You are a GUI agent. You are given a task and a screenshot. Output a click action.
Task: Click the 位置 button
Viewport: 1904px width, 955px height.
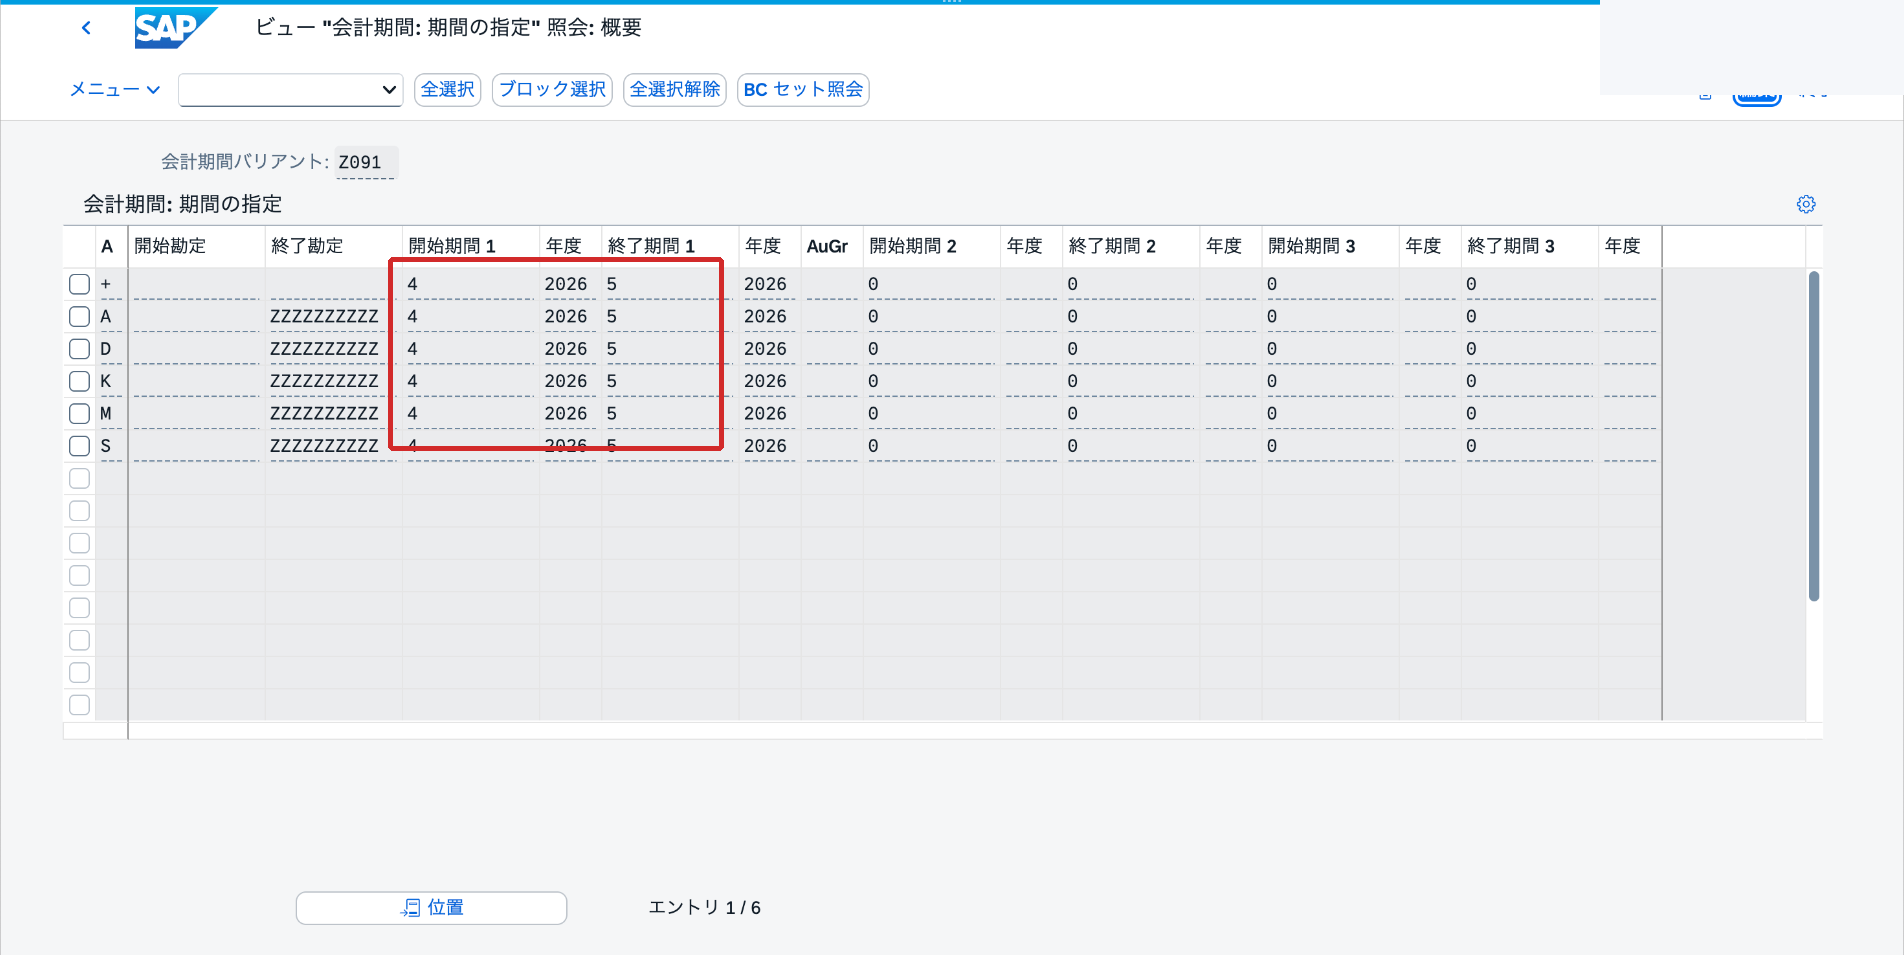431,908
